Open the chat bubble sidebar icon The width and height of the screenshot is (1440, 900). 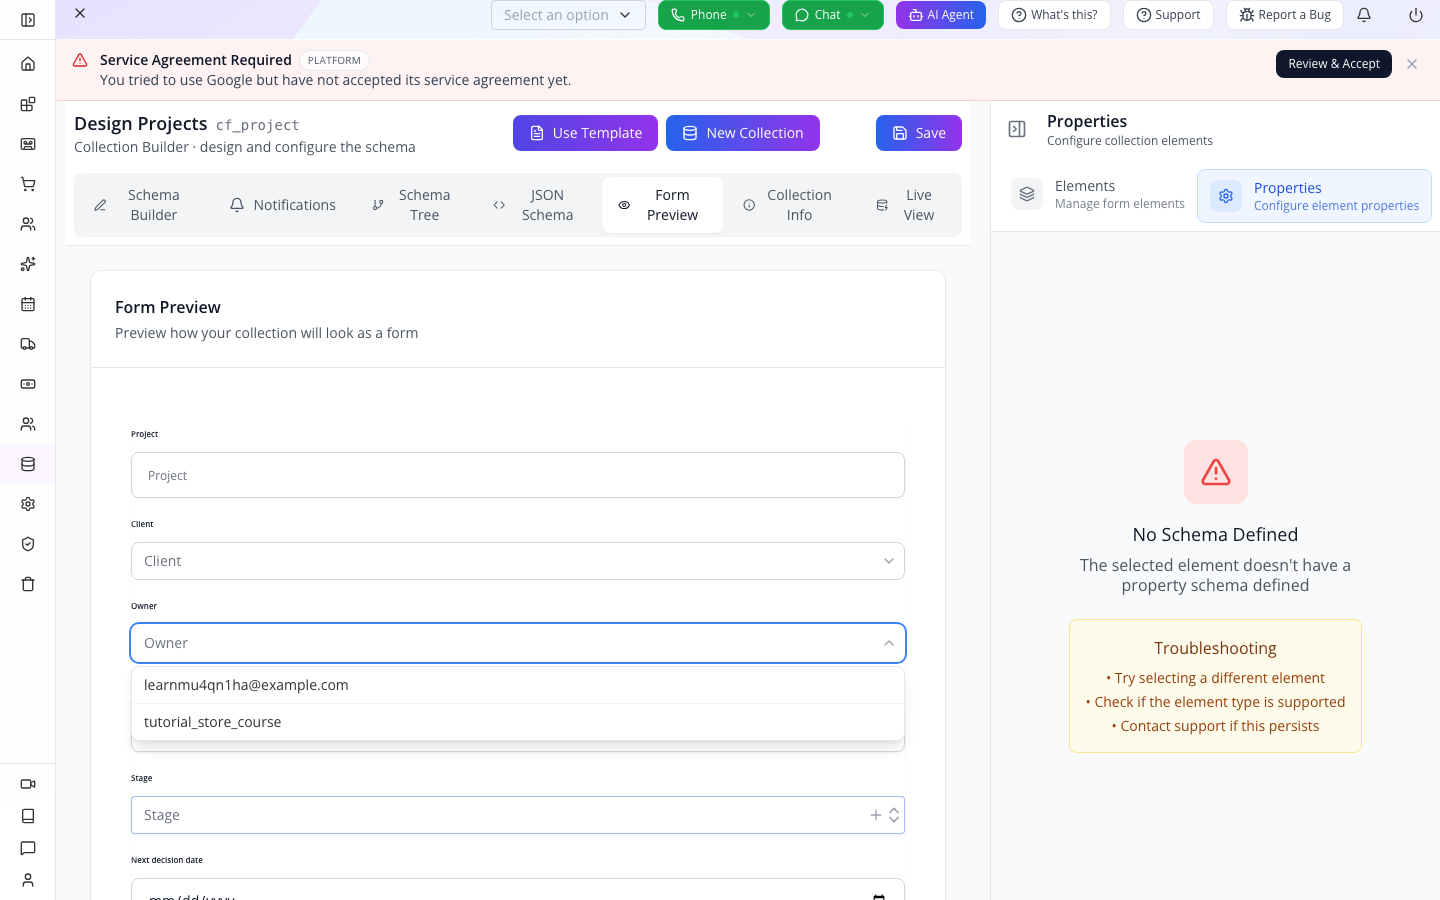click(28, 848)
